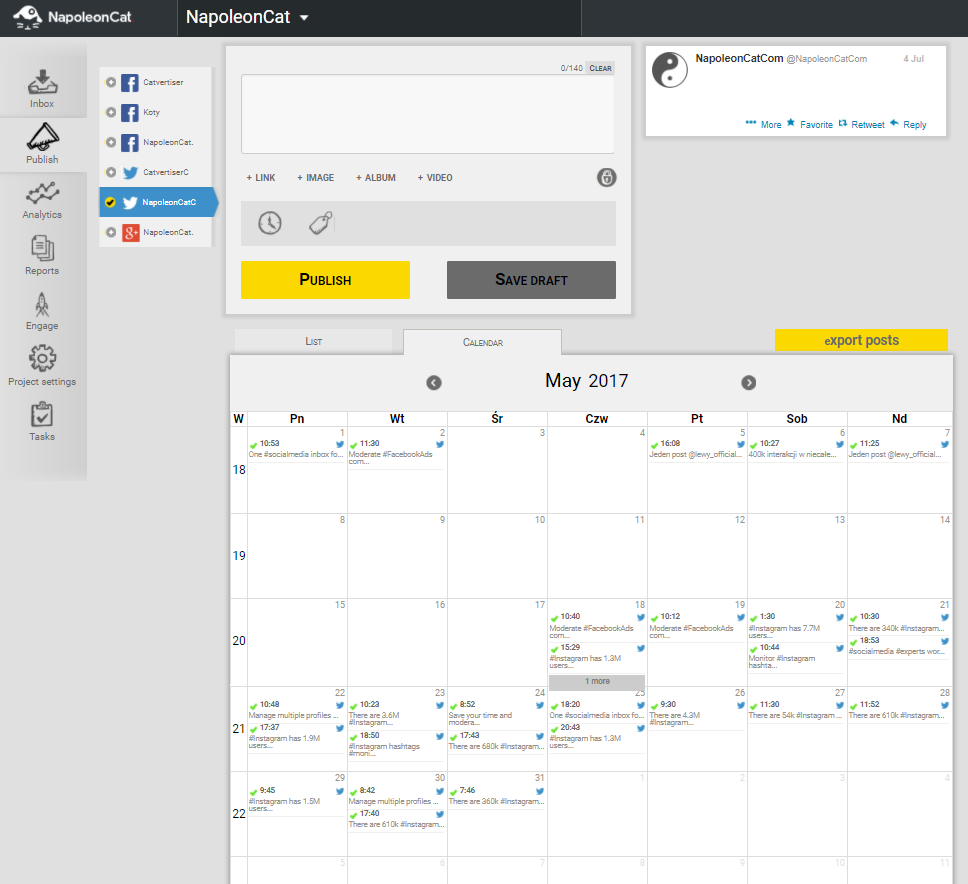Uncheck the selected NapoleonCatC Twitter profile

(x=111, y=202)
